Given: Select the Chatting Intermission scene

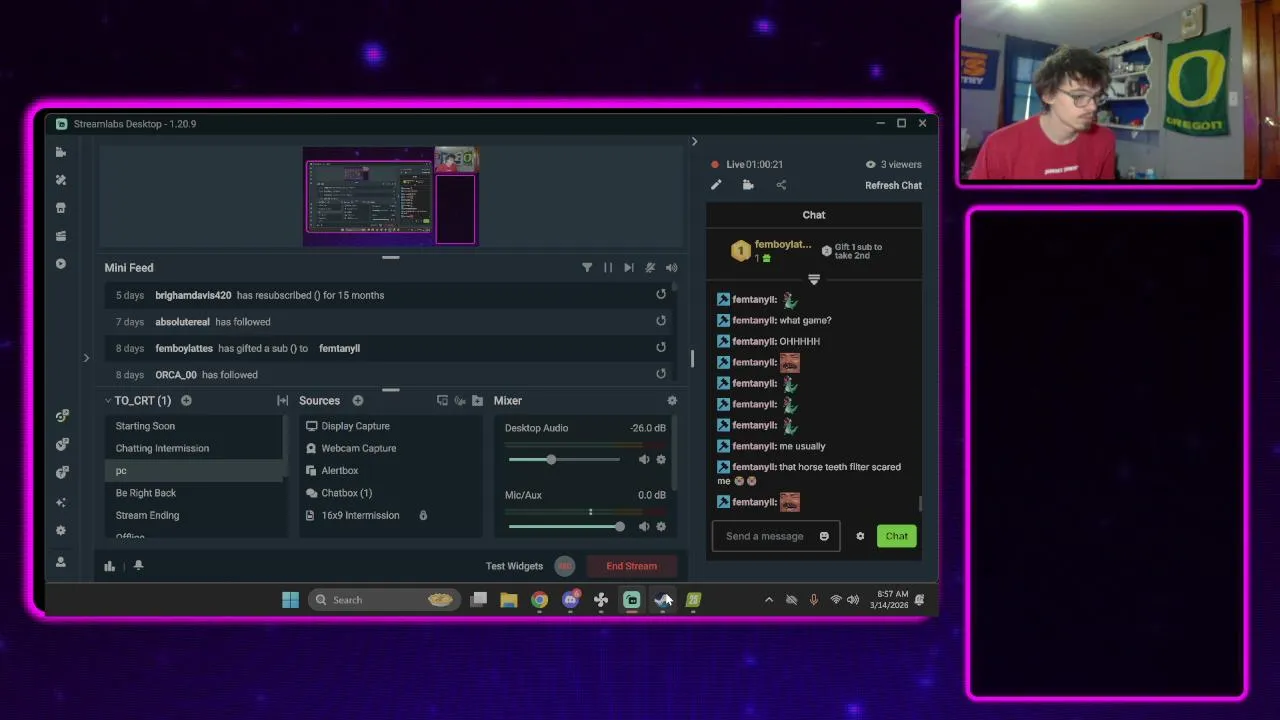Looking at the screenshot, I should click(195, 448).
